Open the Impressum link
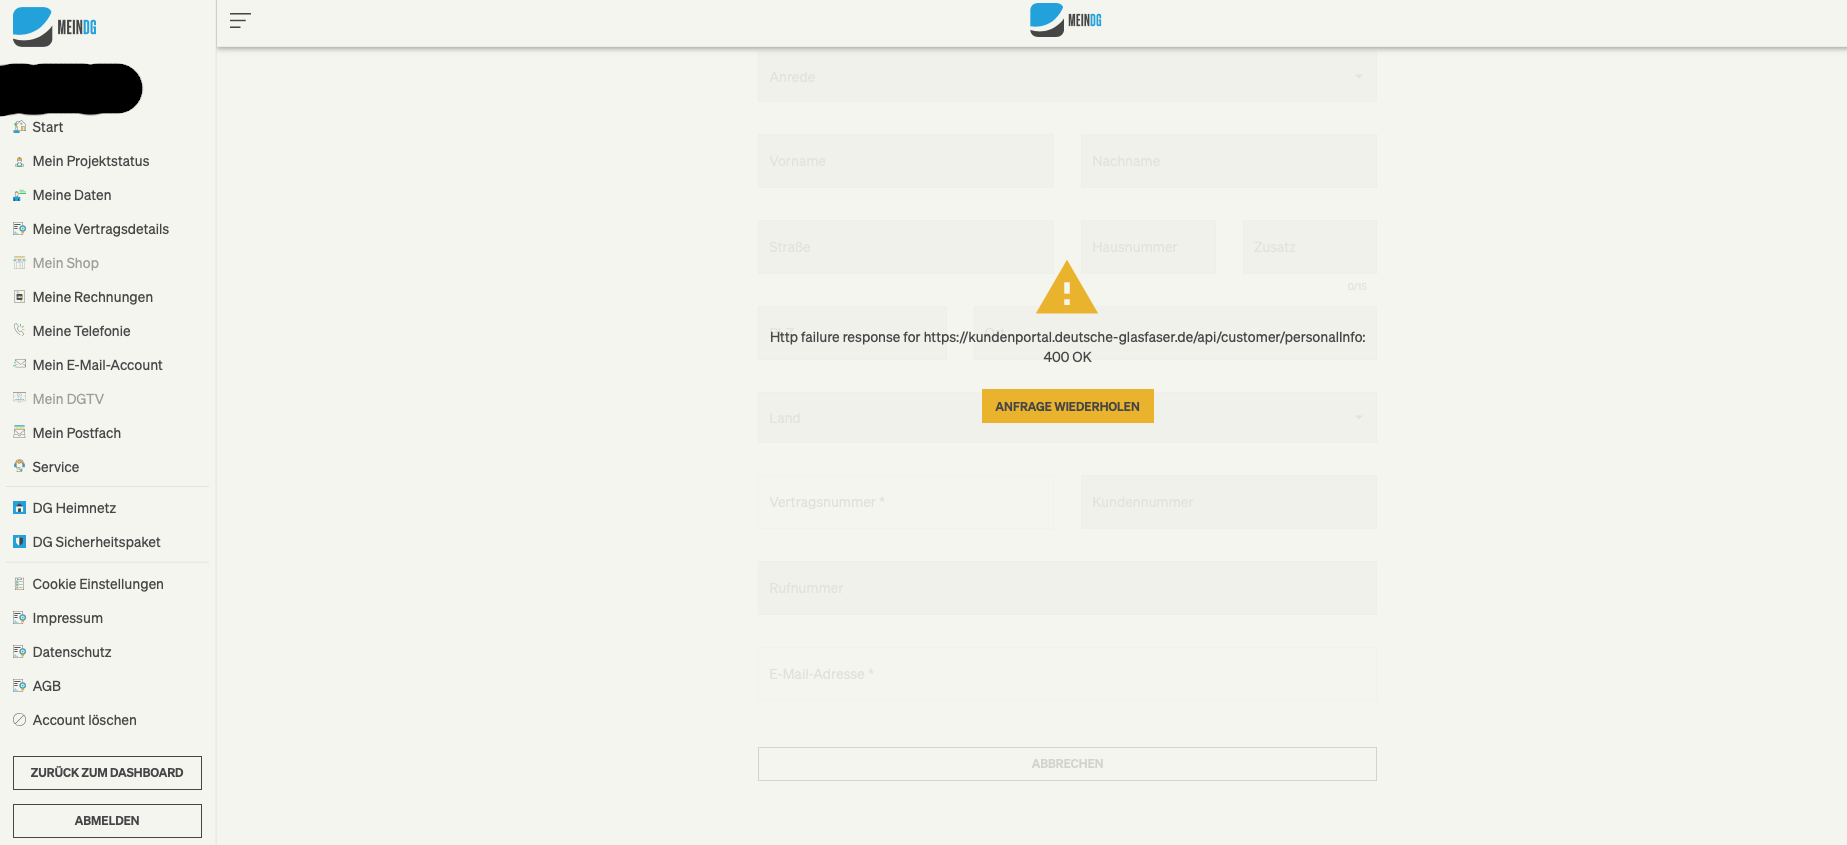Viewport: 1847px width, 845px height. pos(68,618)
